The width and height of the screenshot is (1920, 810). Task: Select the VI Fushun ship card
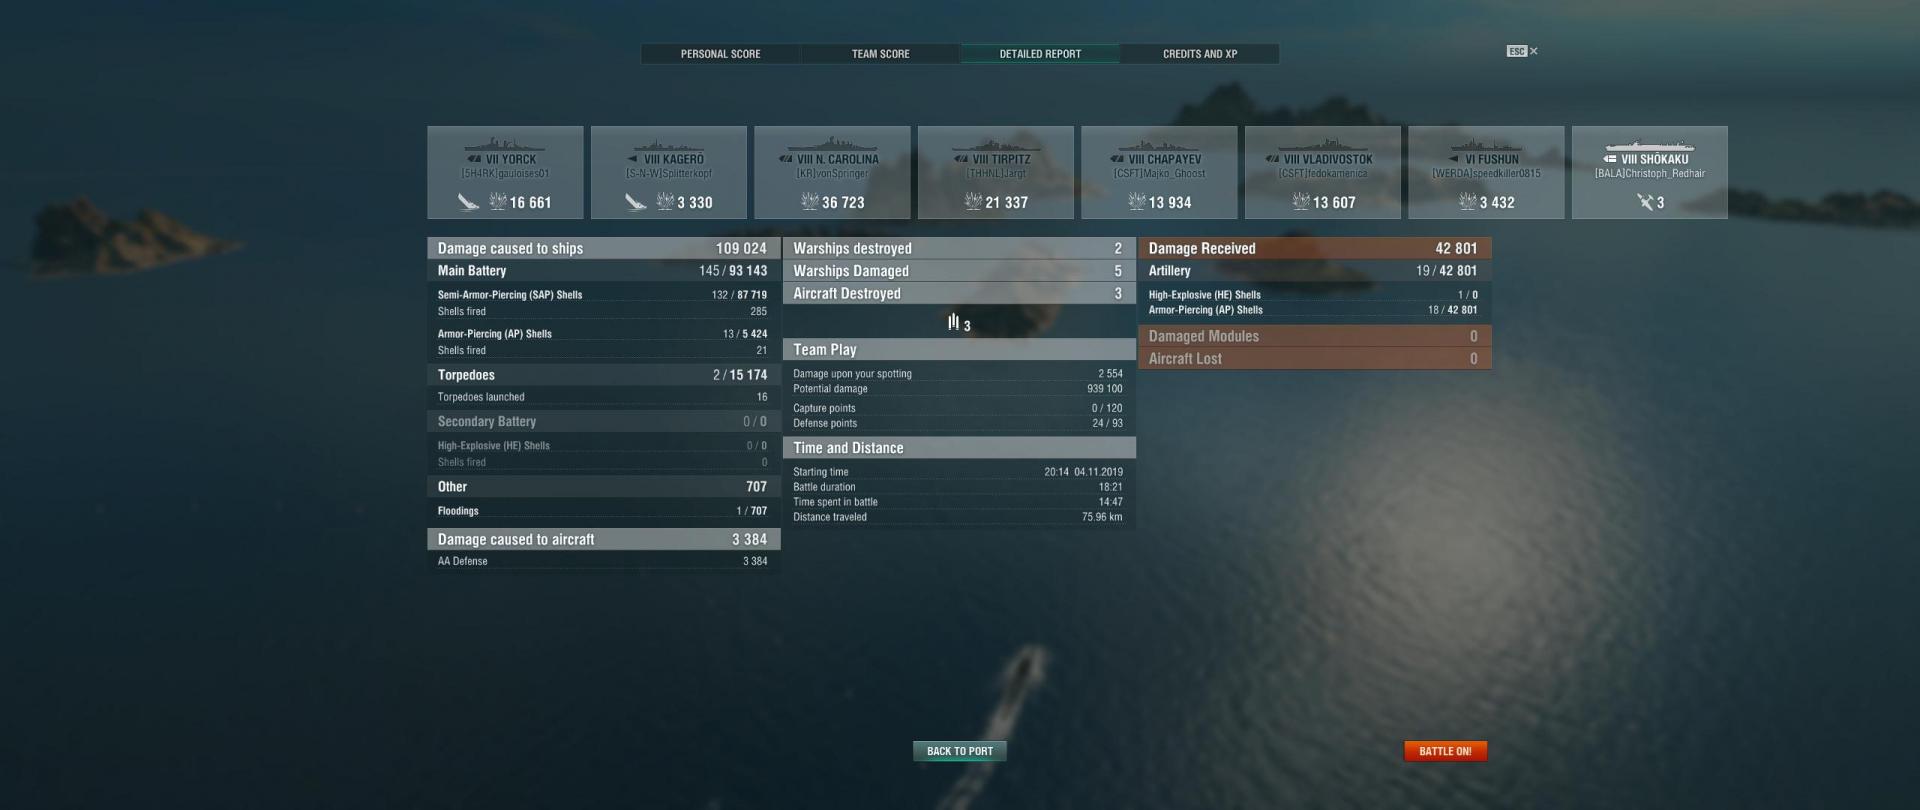click(1486, 172)
